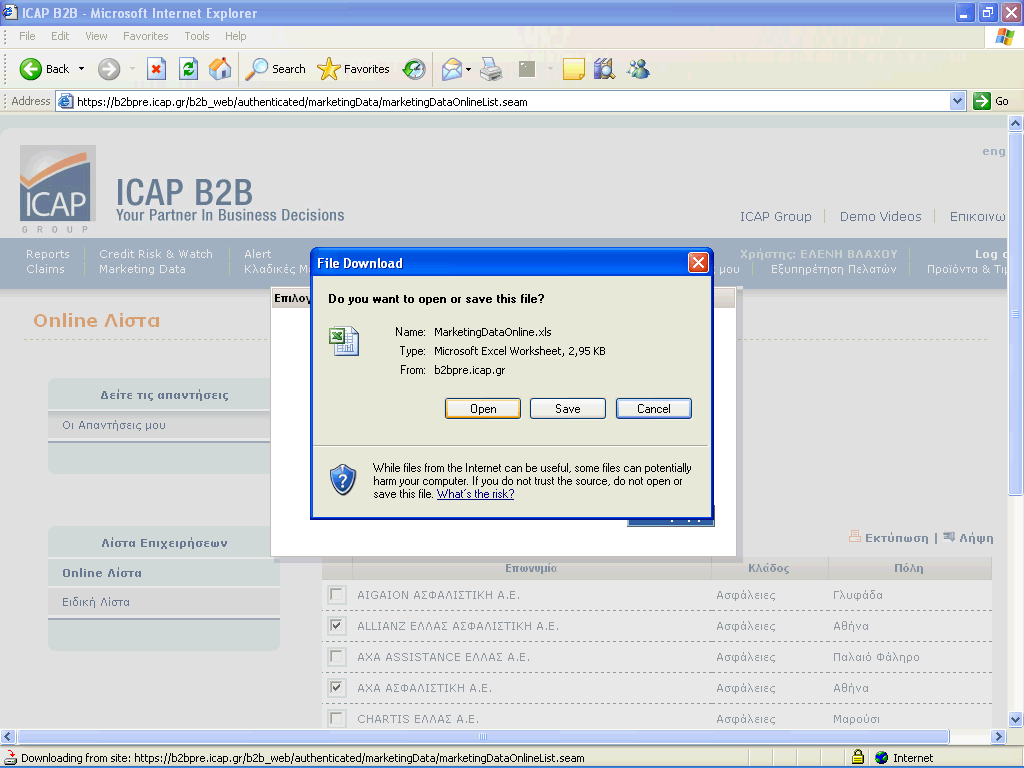Open the File menu
Image resolution: width=1024 pixels, height=768 pixels.
[x=27, y=36]
